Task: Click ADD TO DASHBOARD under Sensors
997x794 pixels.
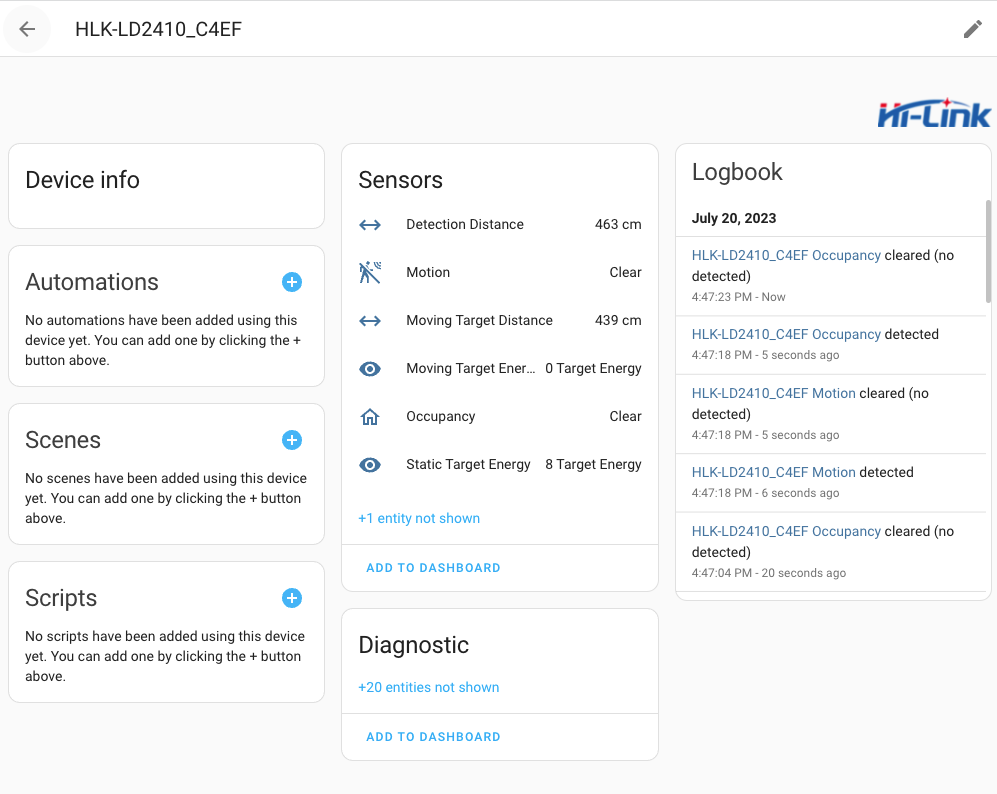Action: point(433,568)
